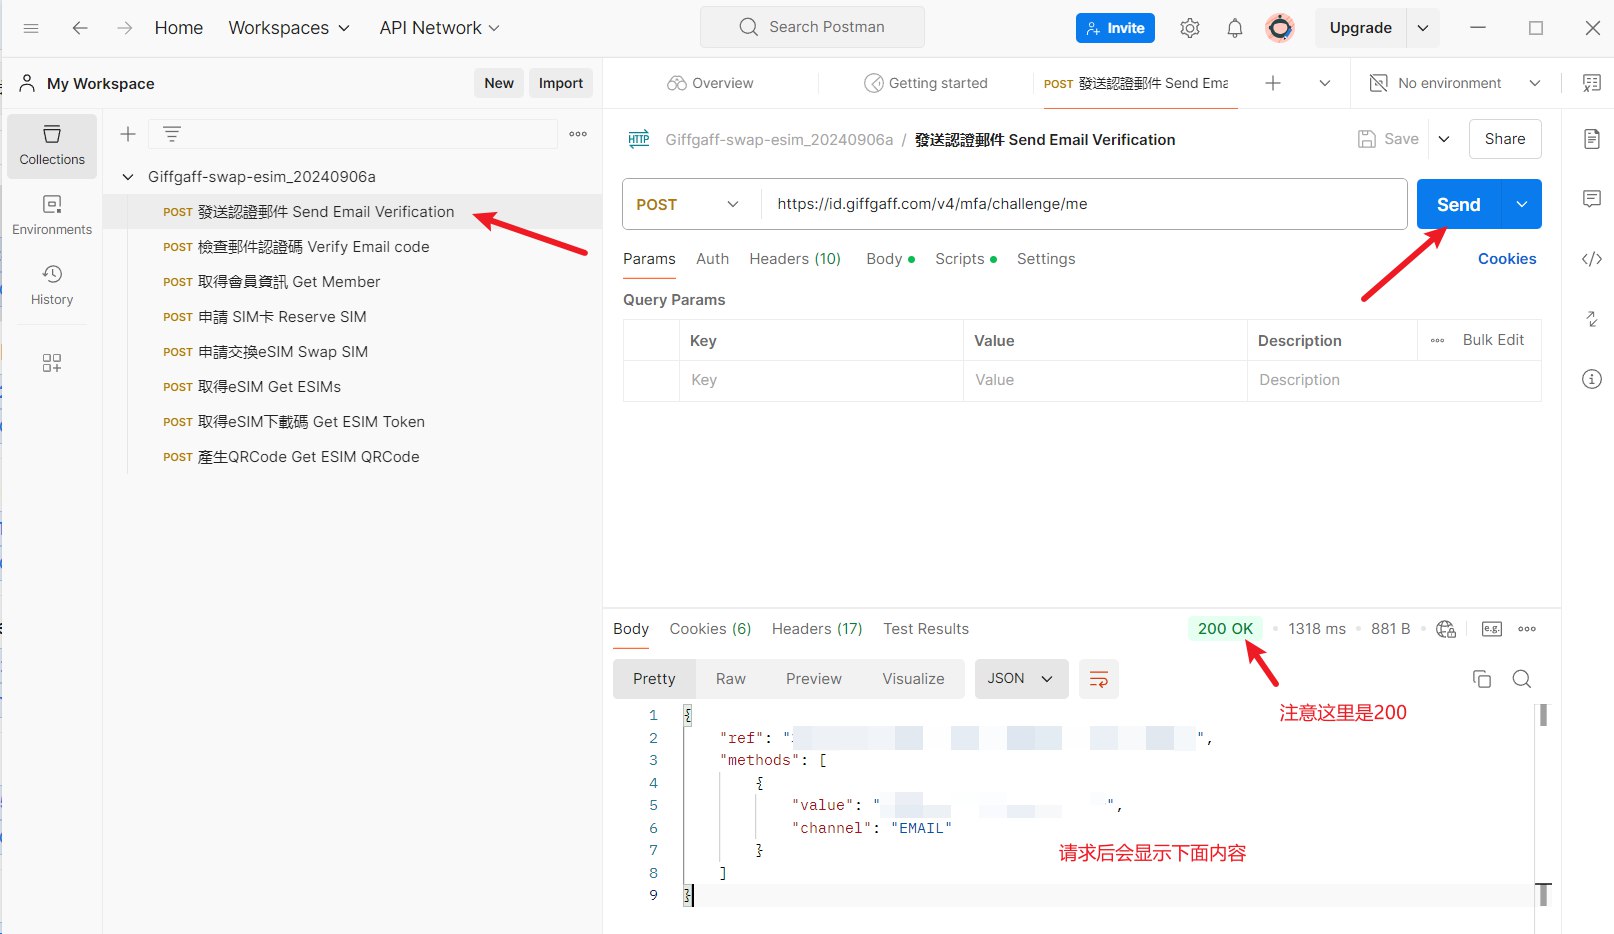Toggle word wrap in response viewer

1098,679
